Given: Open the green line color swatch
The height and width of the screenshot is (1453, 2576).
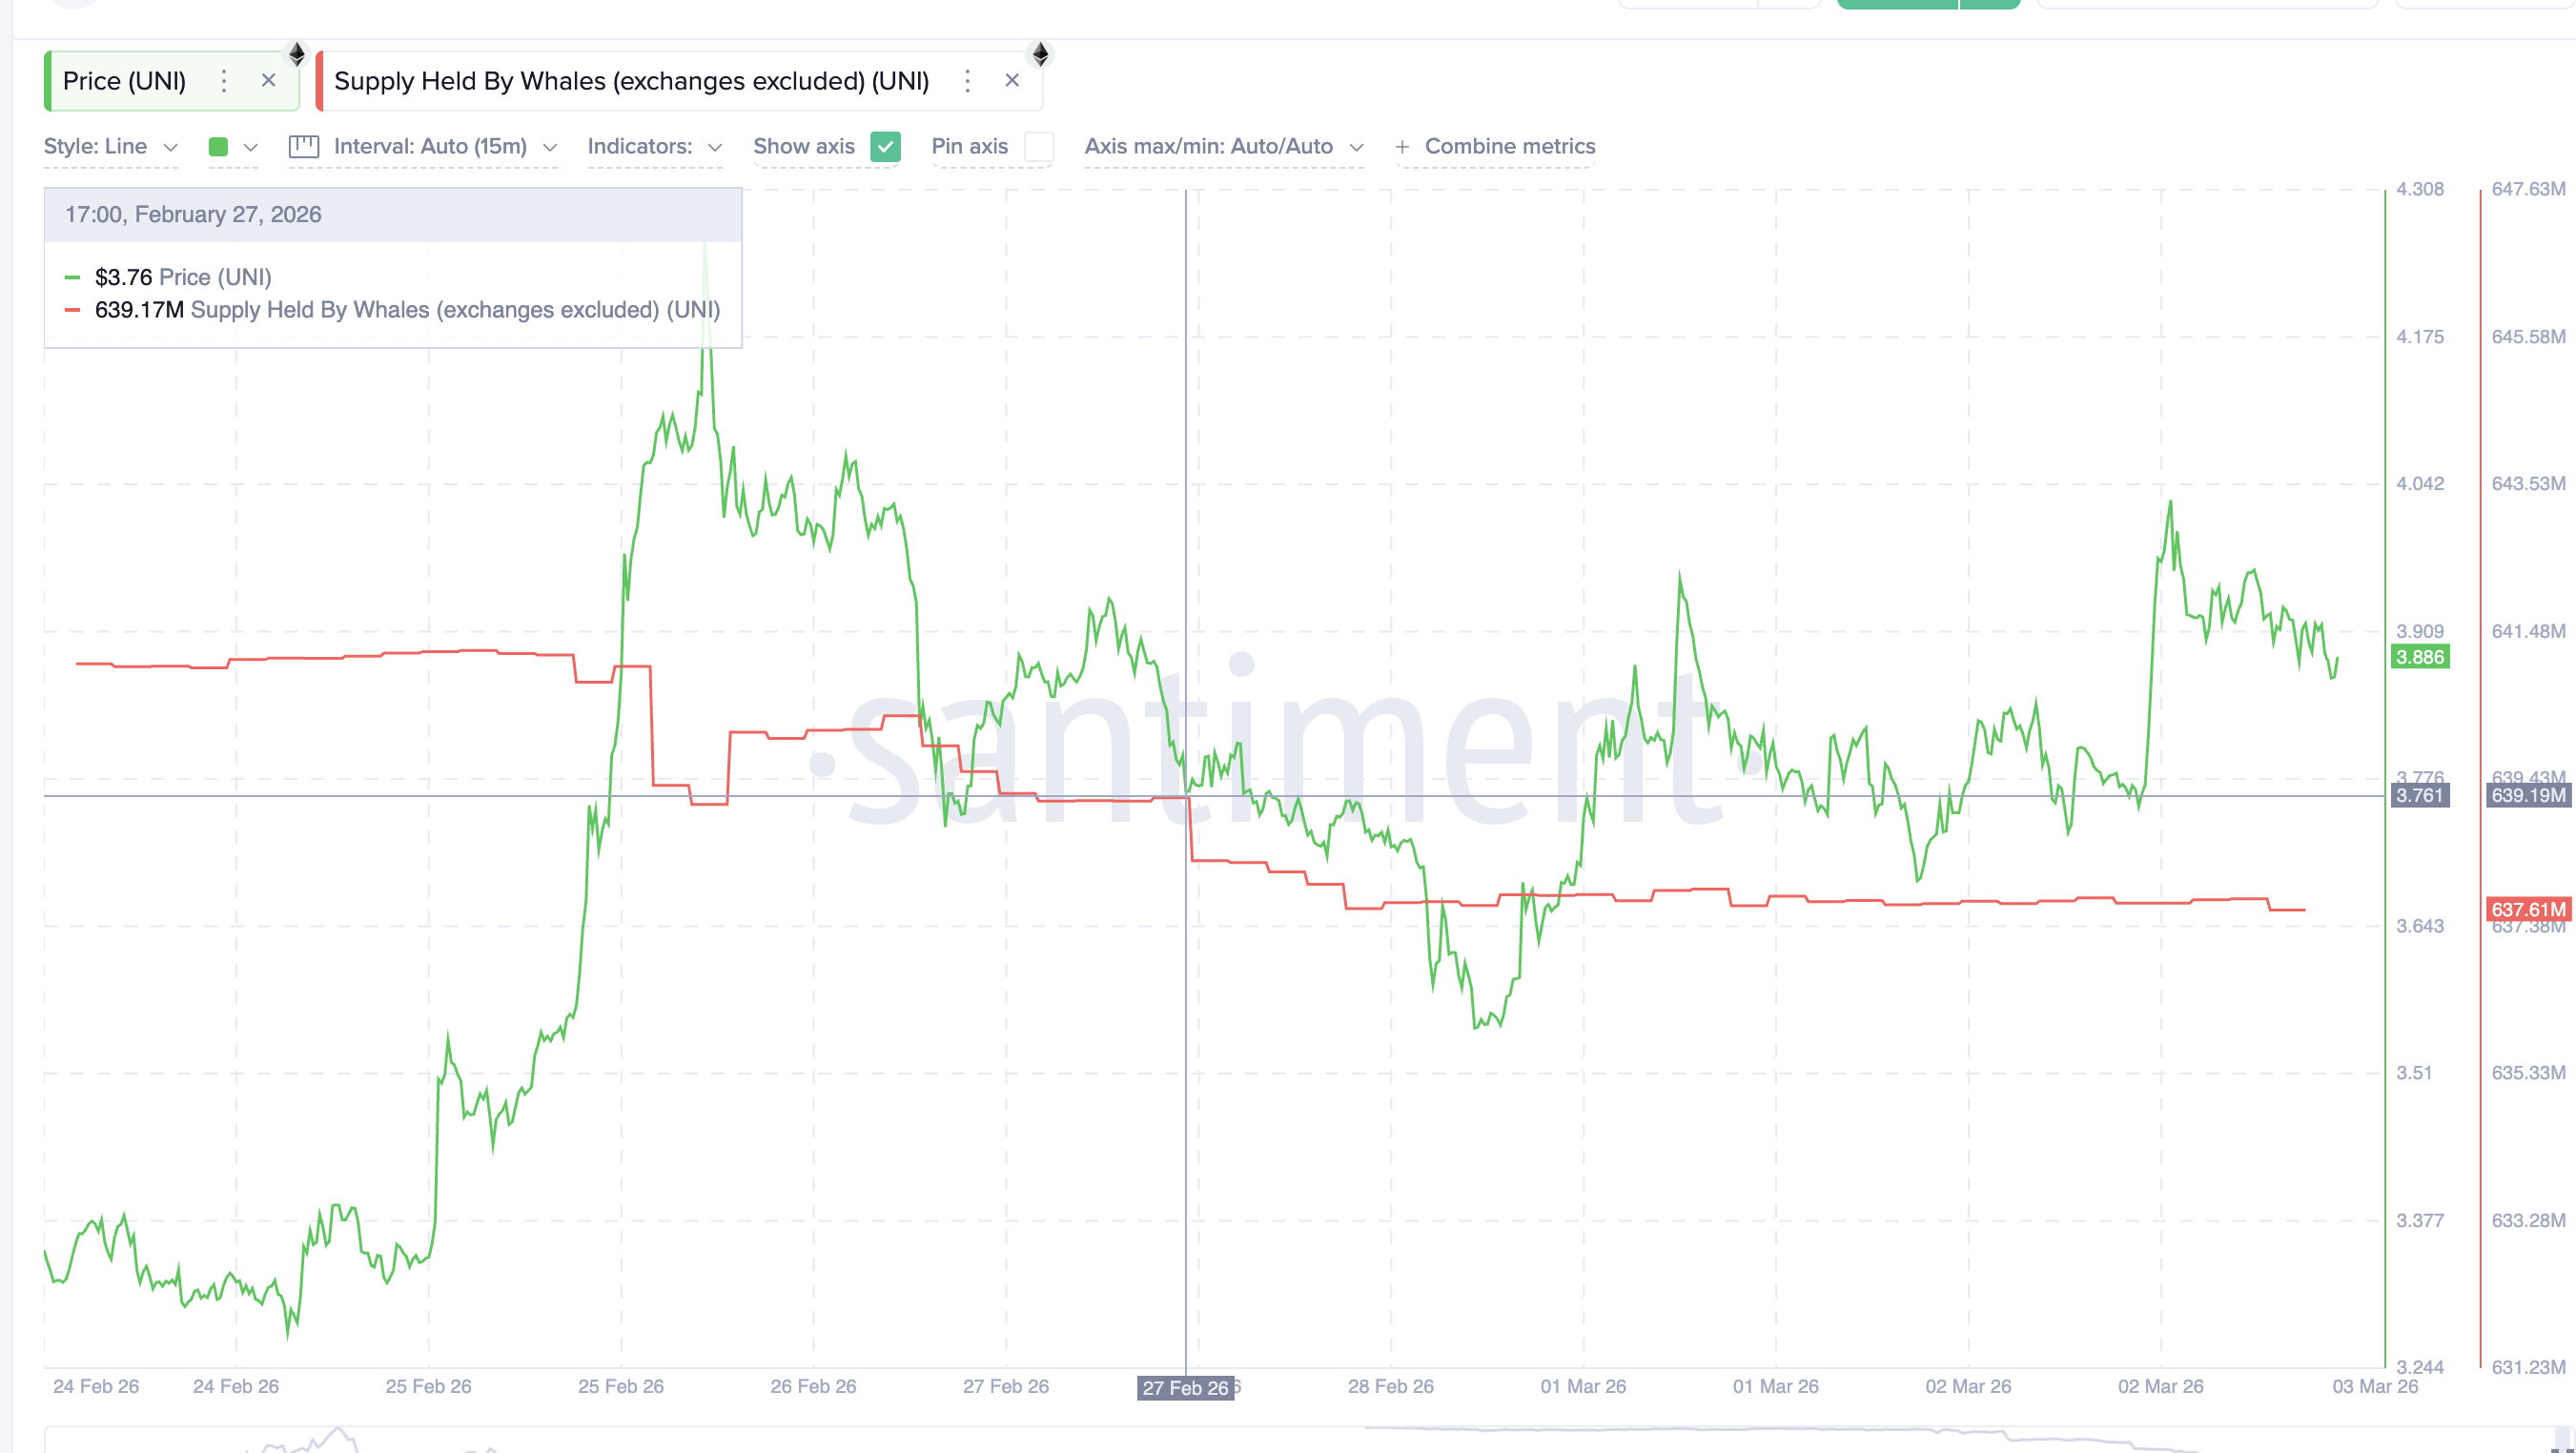Looking at the screenshot, I should (219, 147).
